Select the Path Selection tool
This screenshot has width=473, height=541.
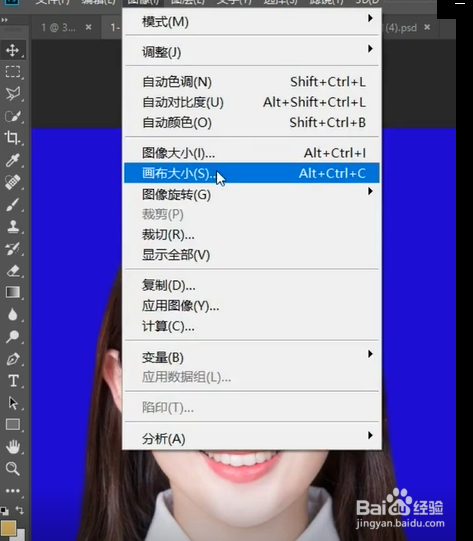12,403
